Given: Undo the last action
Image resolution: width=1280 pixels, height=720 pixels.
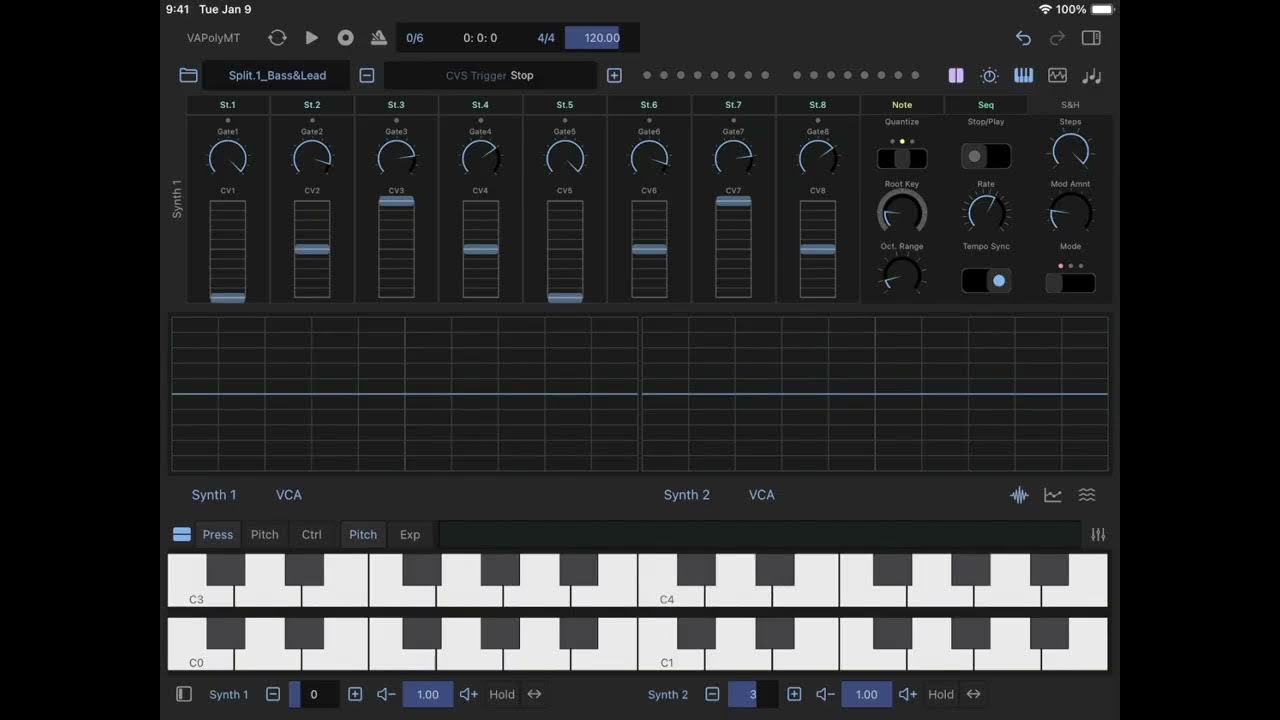Looking at the screenshot, I should click(x=1023, y=38).
